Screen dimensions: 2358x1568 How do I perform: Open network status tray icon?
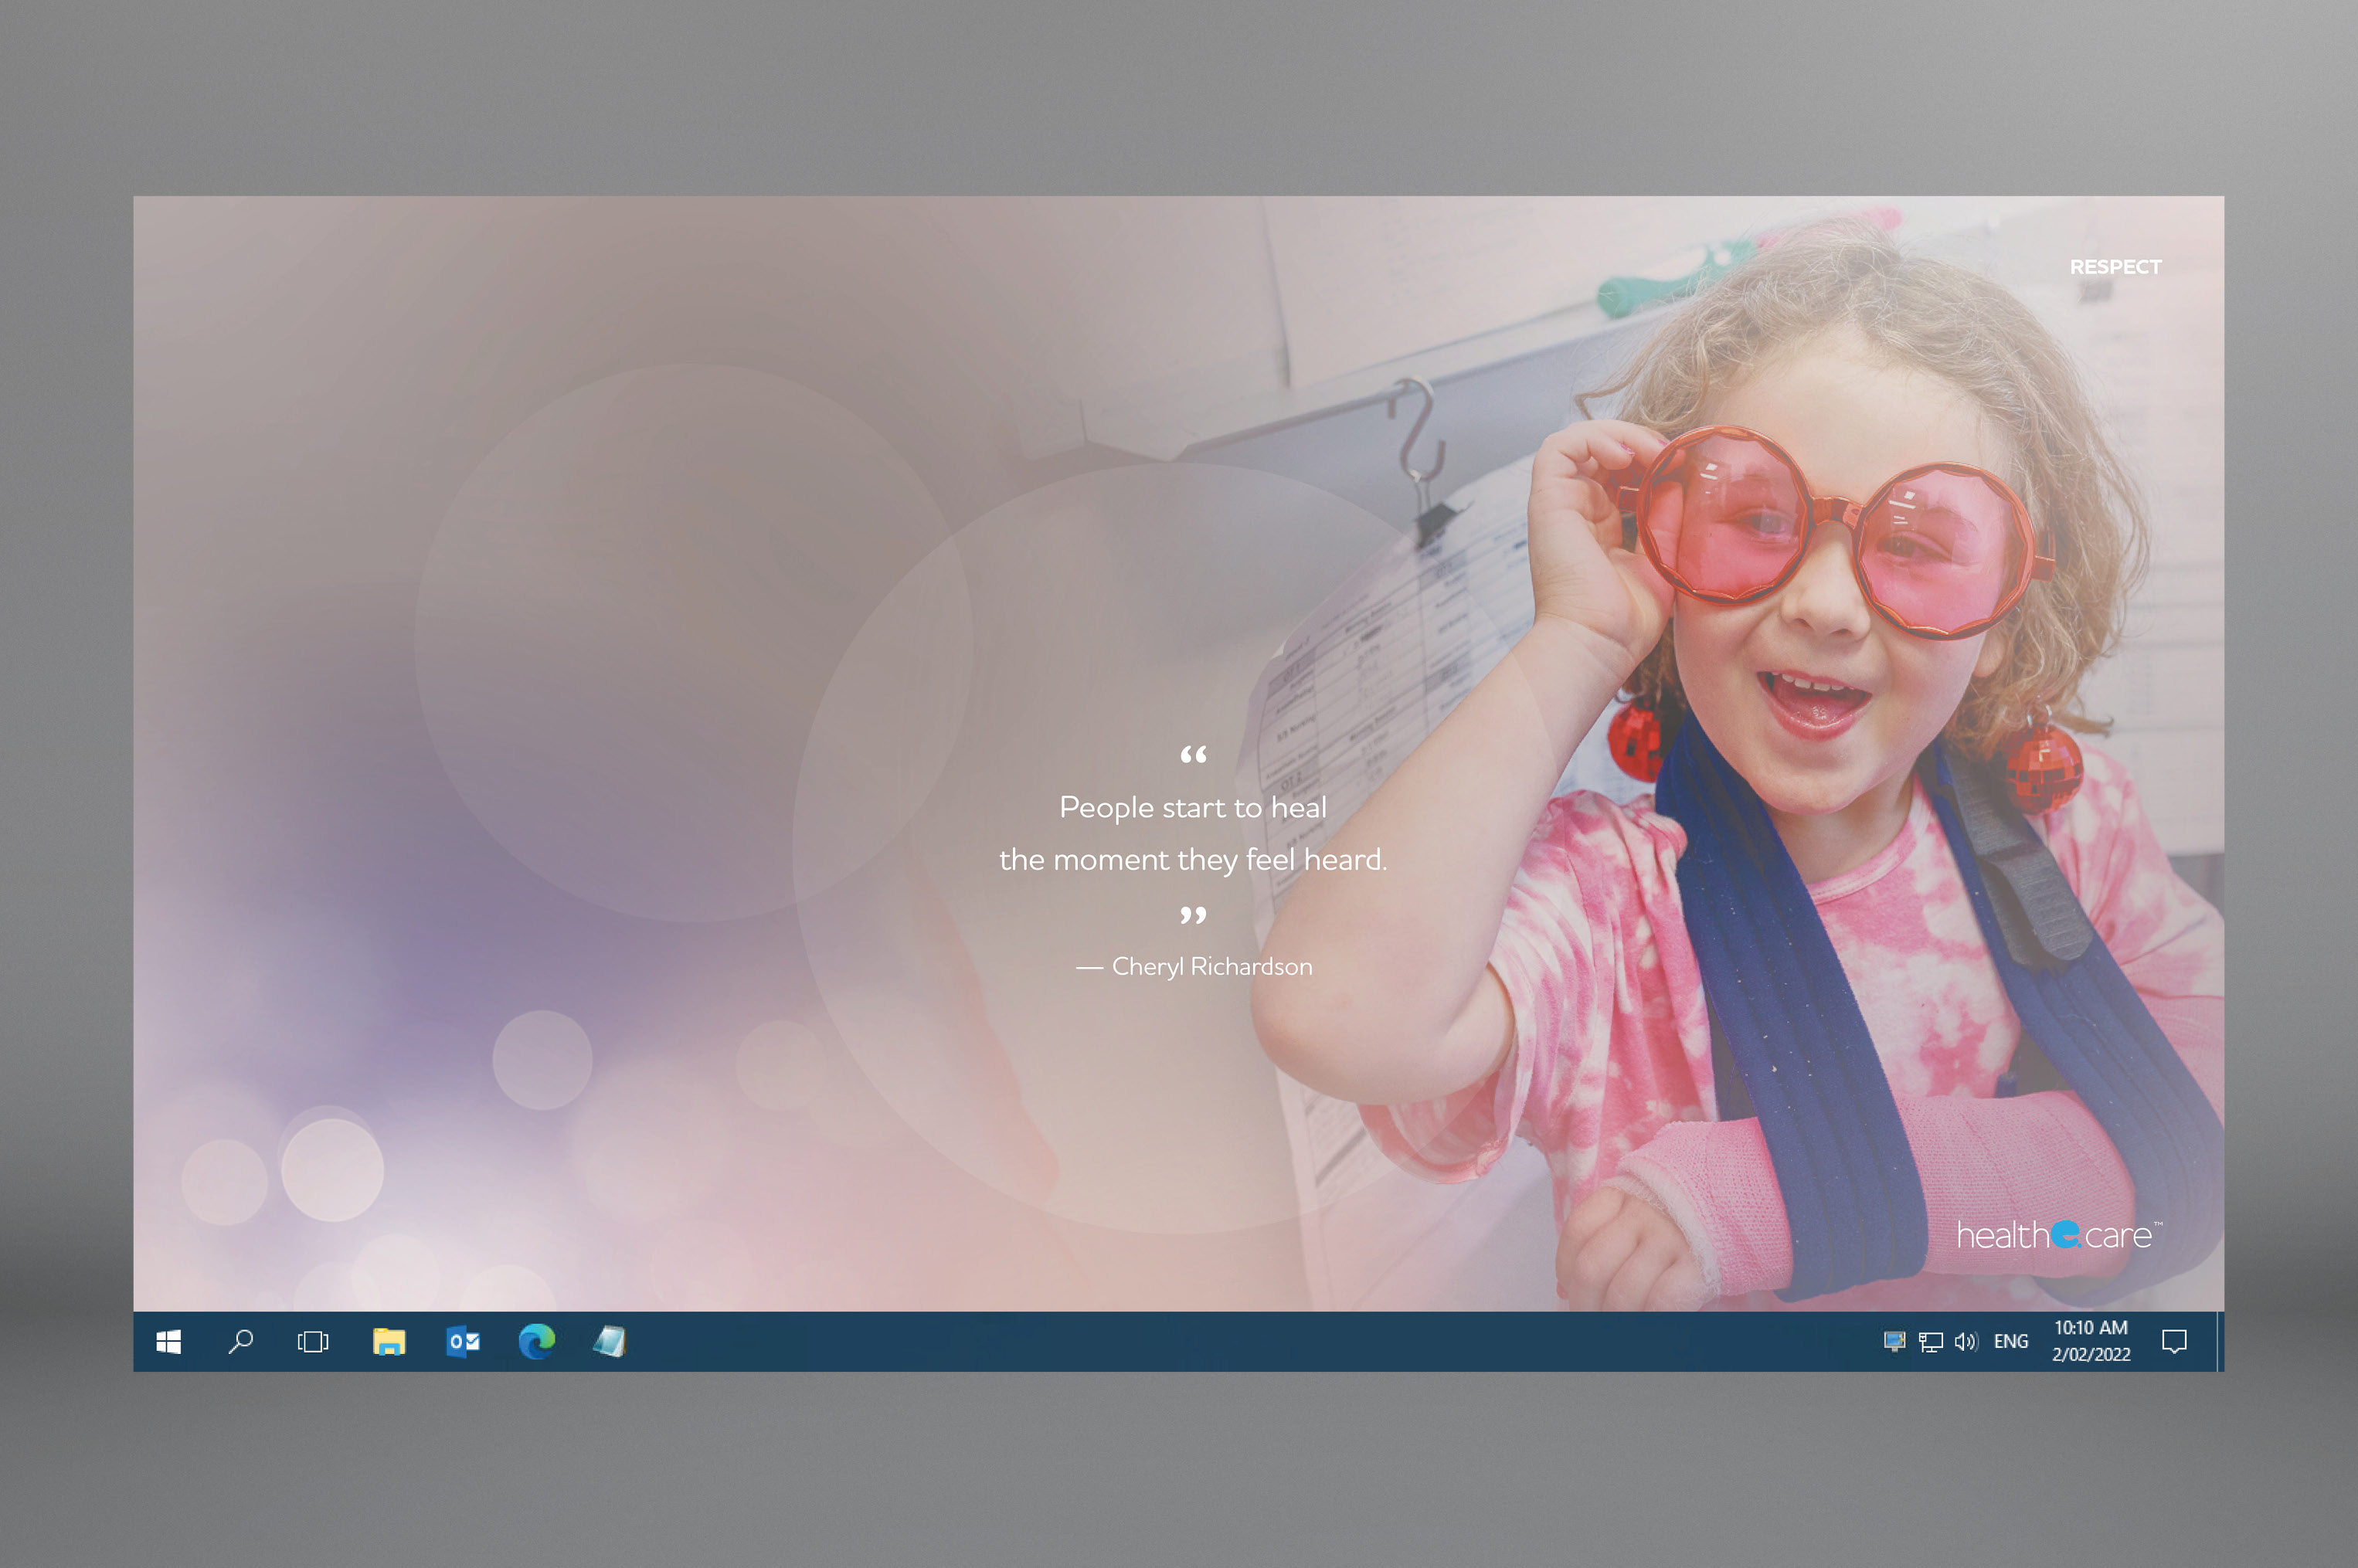click(1930, 1342)
